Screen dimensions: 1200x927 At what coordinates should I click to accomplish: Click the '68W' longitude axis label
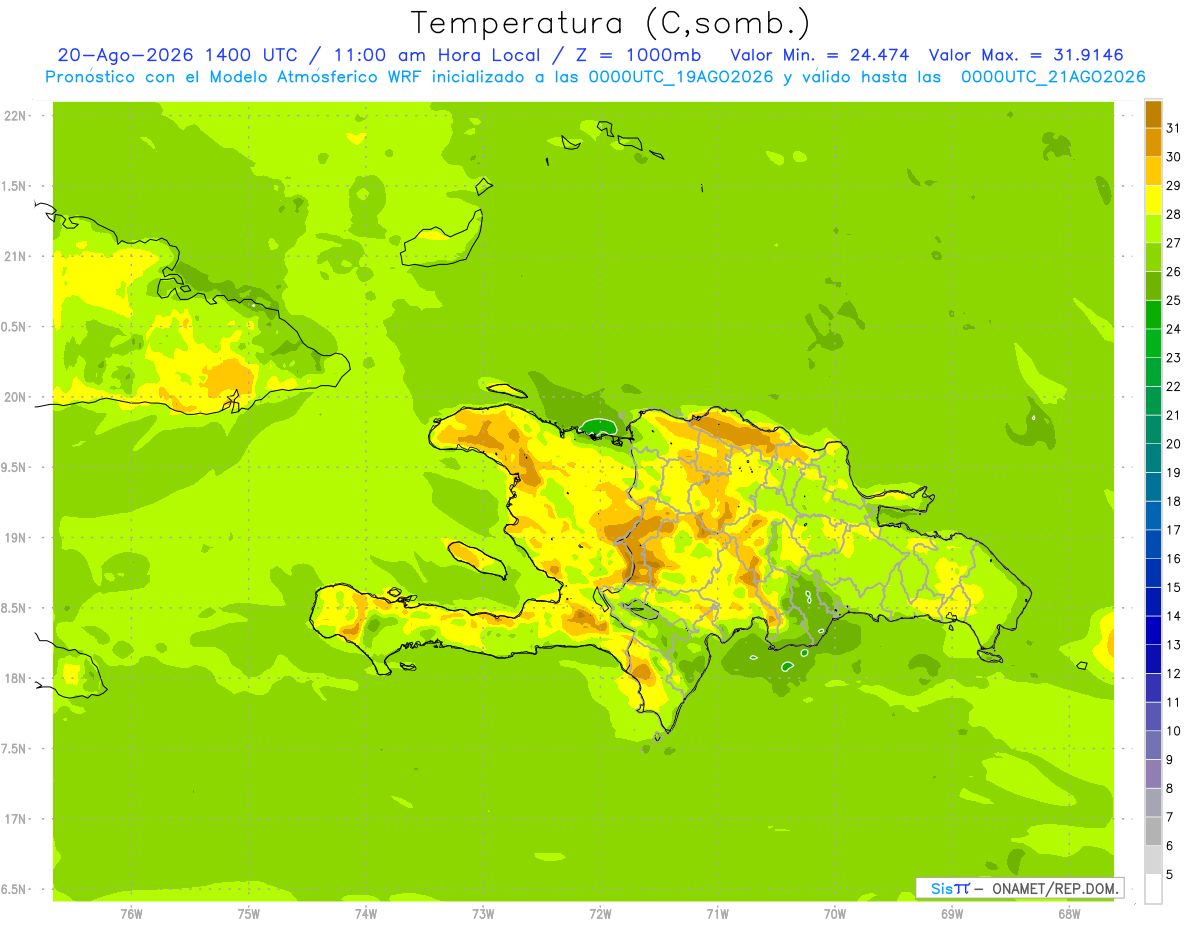pos(1068,914)
